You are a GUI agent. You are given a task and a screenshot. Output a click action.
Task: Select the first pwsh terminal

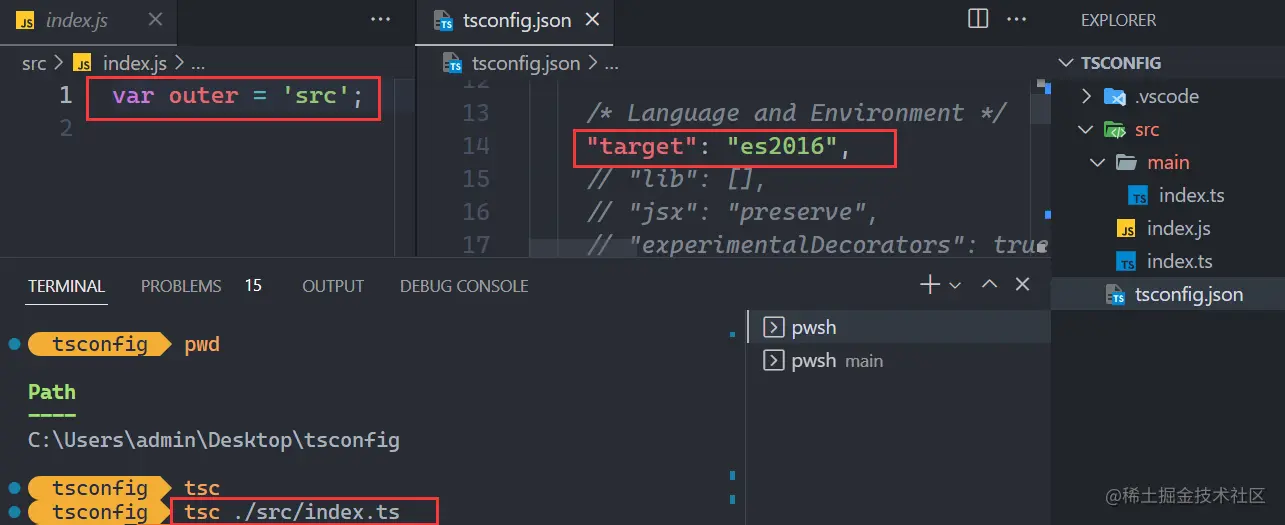899,327
